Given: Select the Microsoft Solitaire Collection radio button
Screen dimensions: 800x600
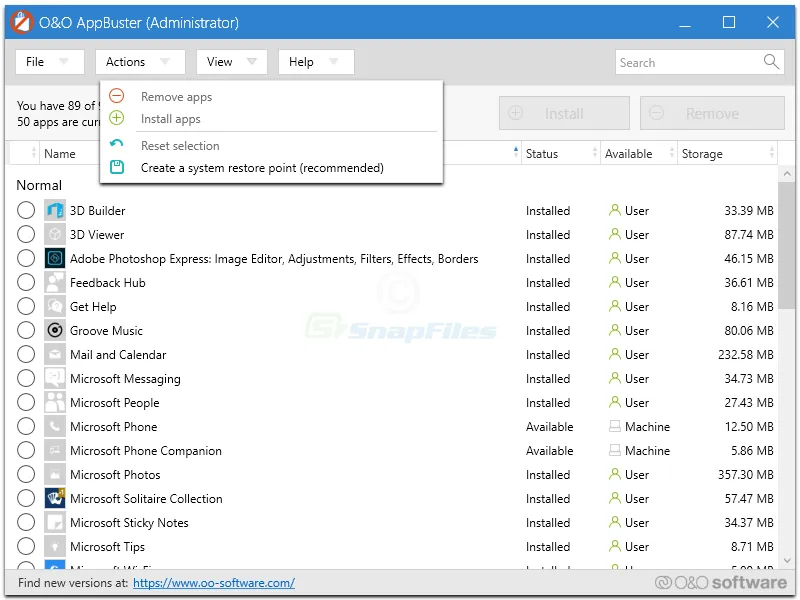Looking at the screenshot, I should pos(26,498).
